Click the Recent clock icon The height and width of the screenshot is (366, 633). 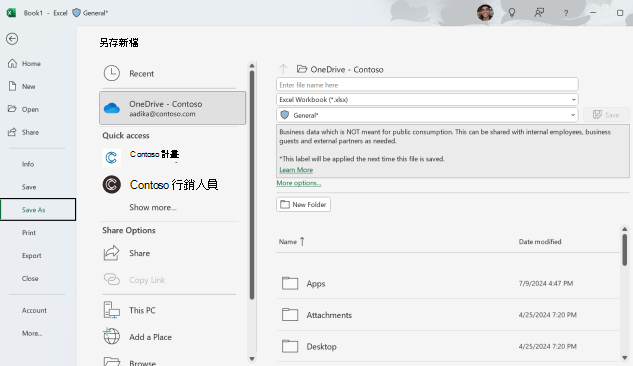click(x=112, y=73)
